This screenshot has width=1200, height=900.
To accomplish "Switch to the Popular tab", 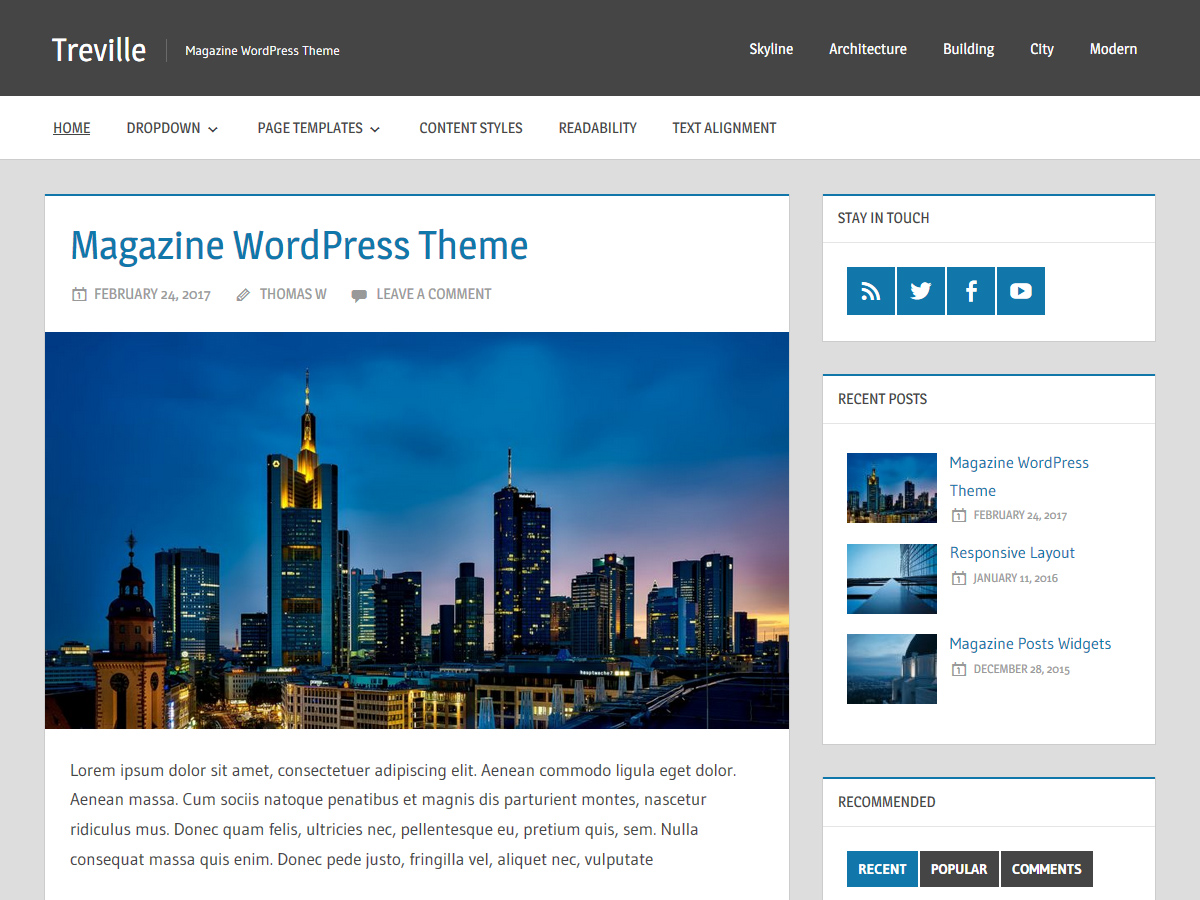I will (x=958, y=869).
